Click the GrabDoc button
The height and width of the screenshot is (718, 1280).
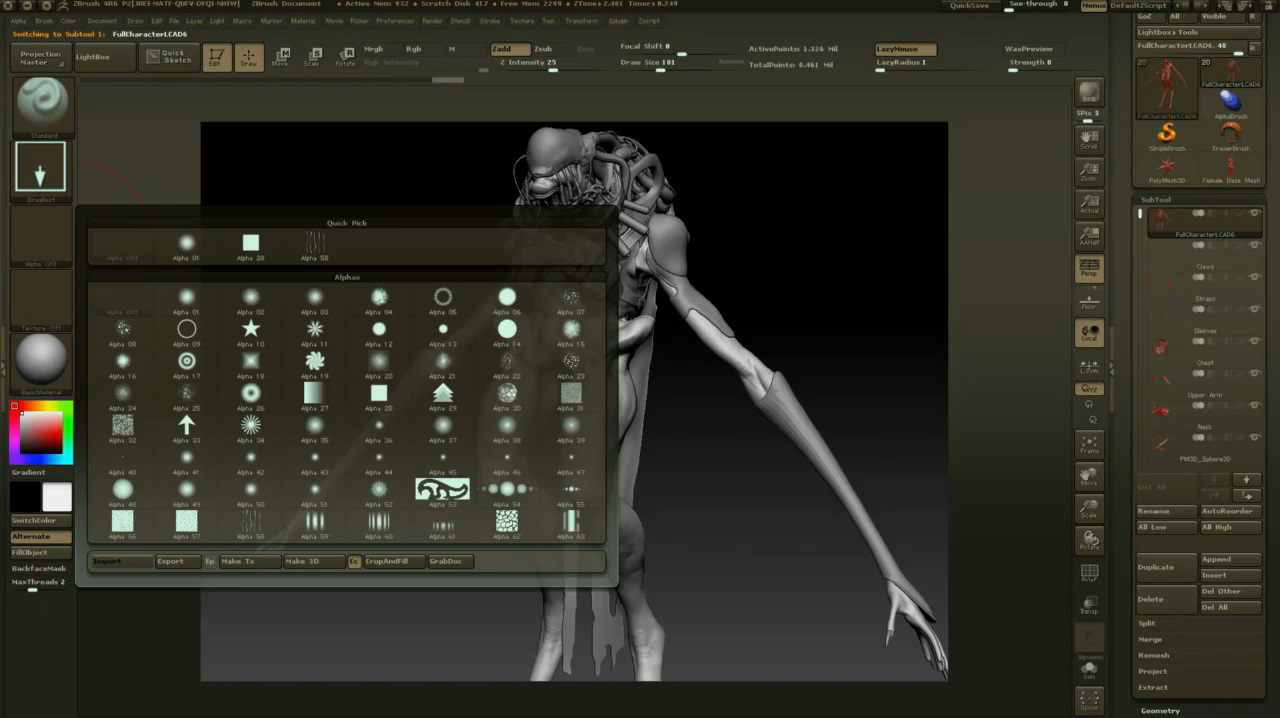click(450, 562)
